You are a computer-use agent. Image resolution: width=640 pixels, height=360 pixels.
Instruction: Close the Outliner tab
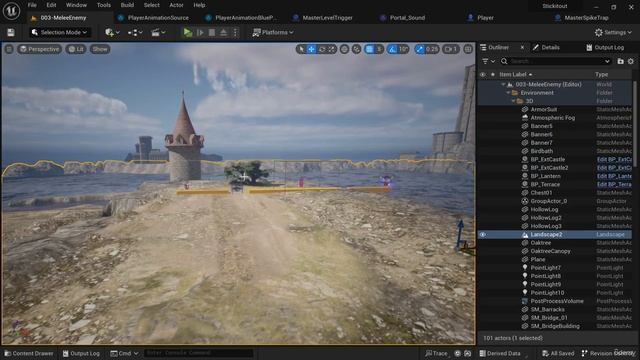pos(522,47)
